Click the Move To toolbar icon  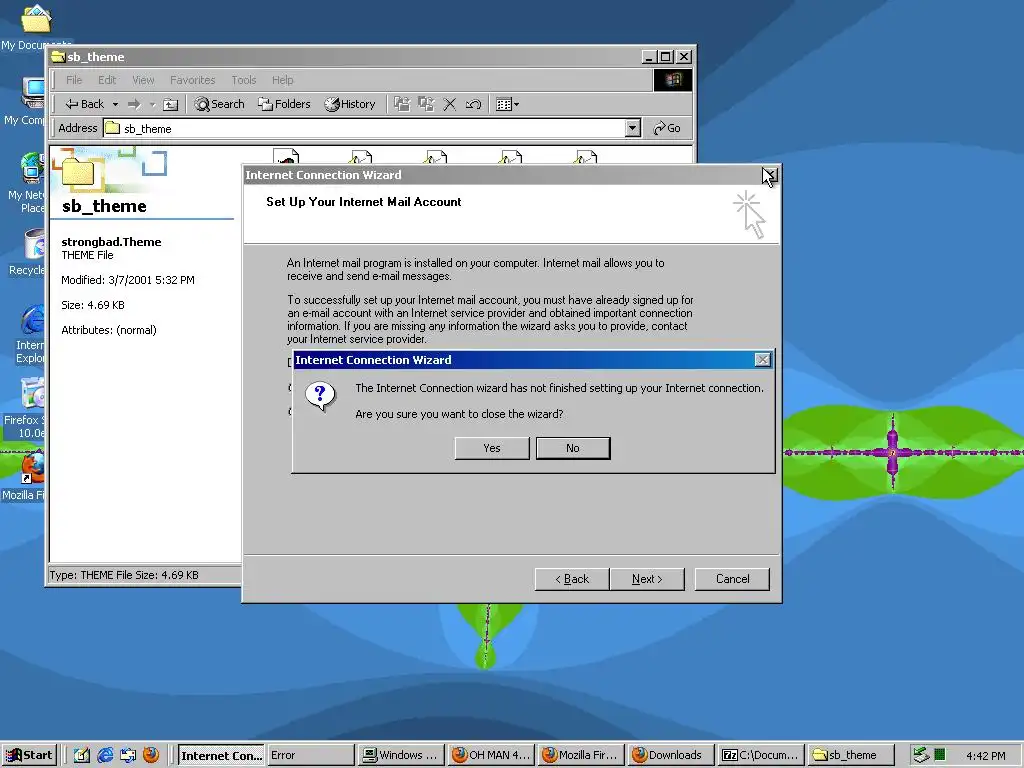point(402,104)
